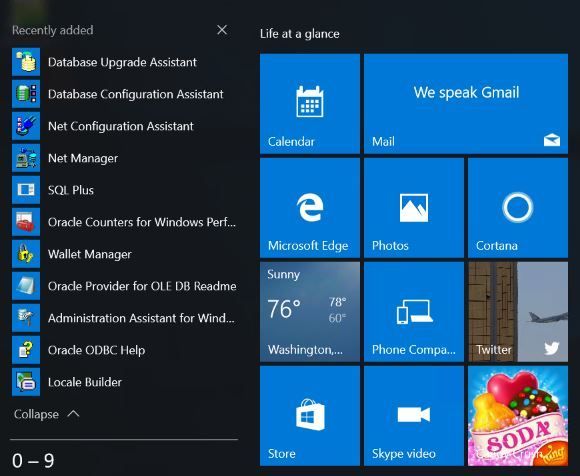
Task: Select the Oracle ODBC Help label
Action: coord(96,350)
